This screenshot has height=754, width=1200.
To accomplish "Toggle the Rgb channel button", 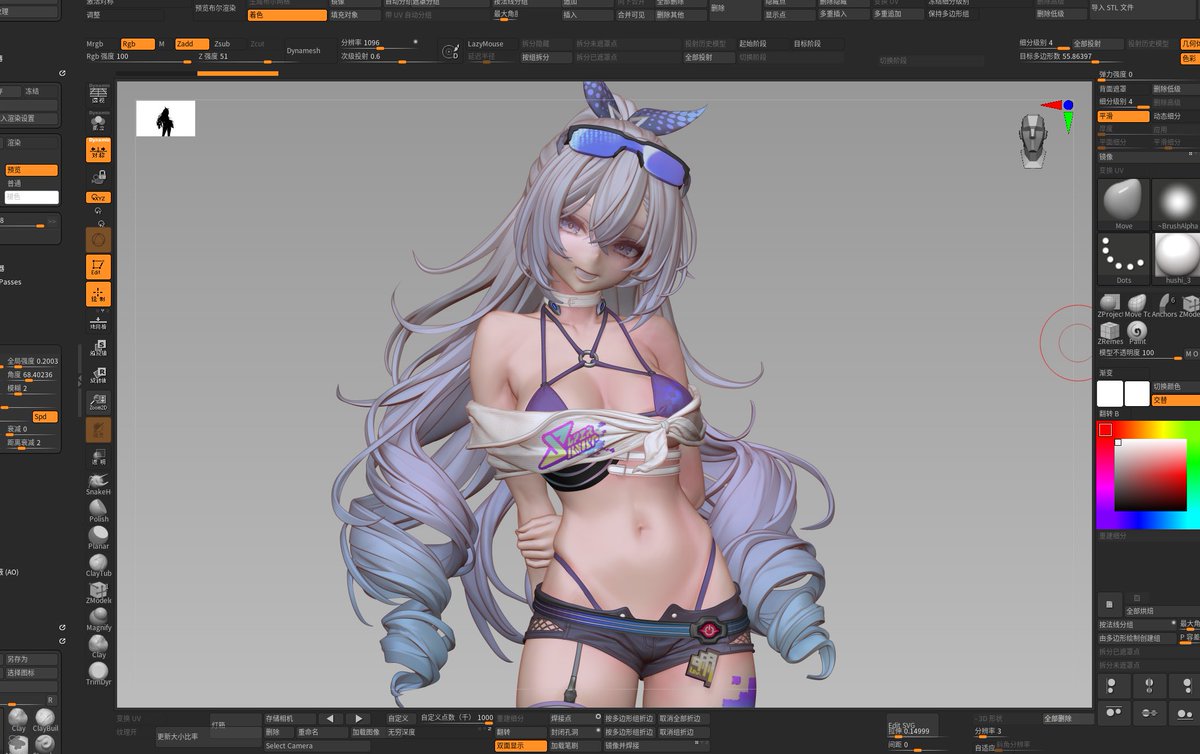I will coord(137,44).
